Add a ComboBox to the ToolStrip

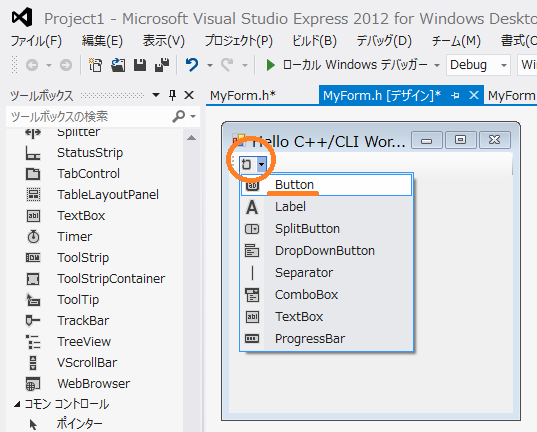[x=326, y=295]
